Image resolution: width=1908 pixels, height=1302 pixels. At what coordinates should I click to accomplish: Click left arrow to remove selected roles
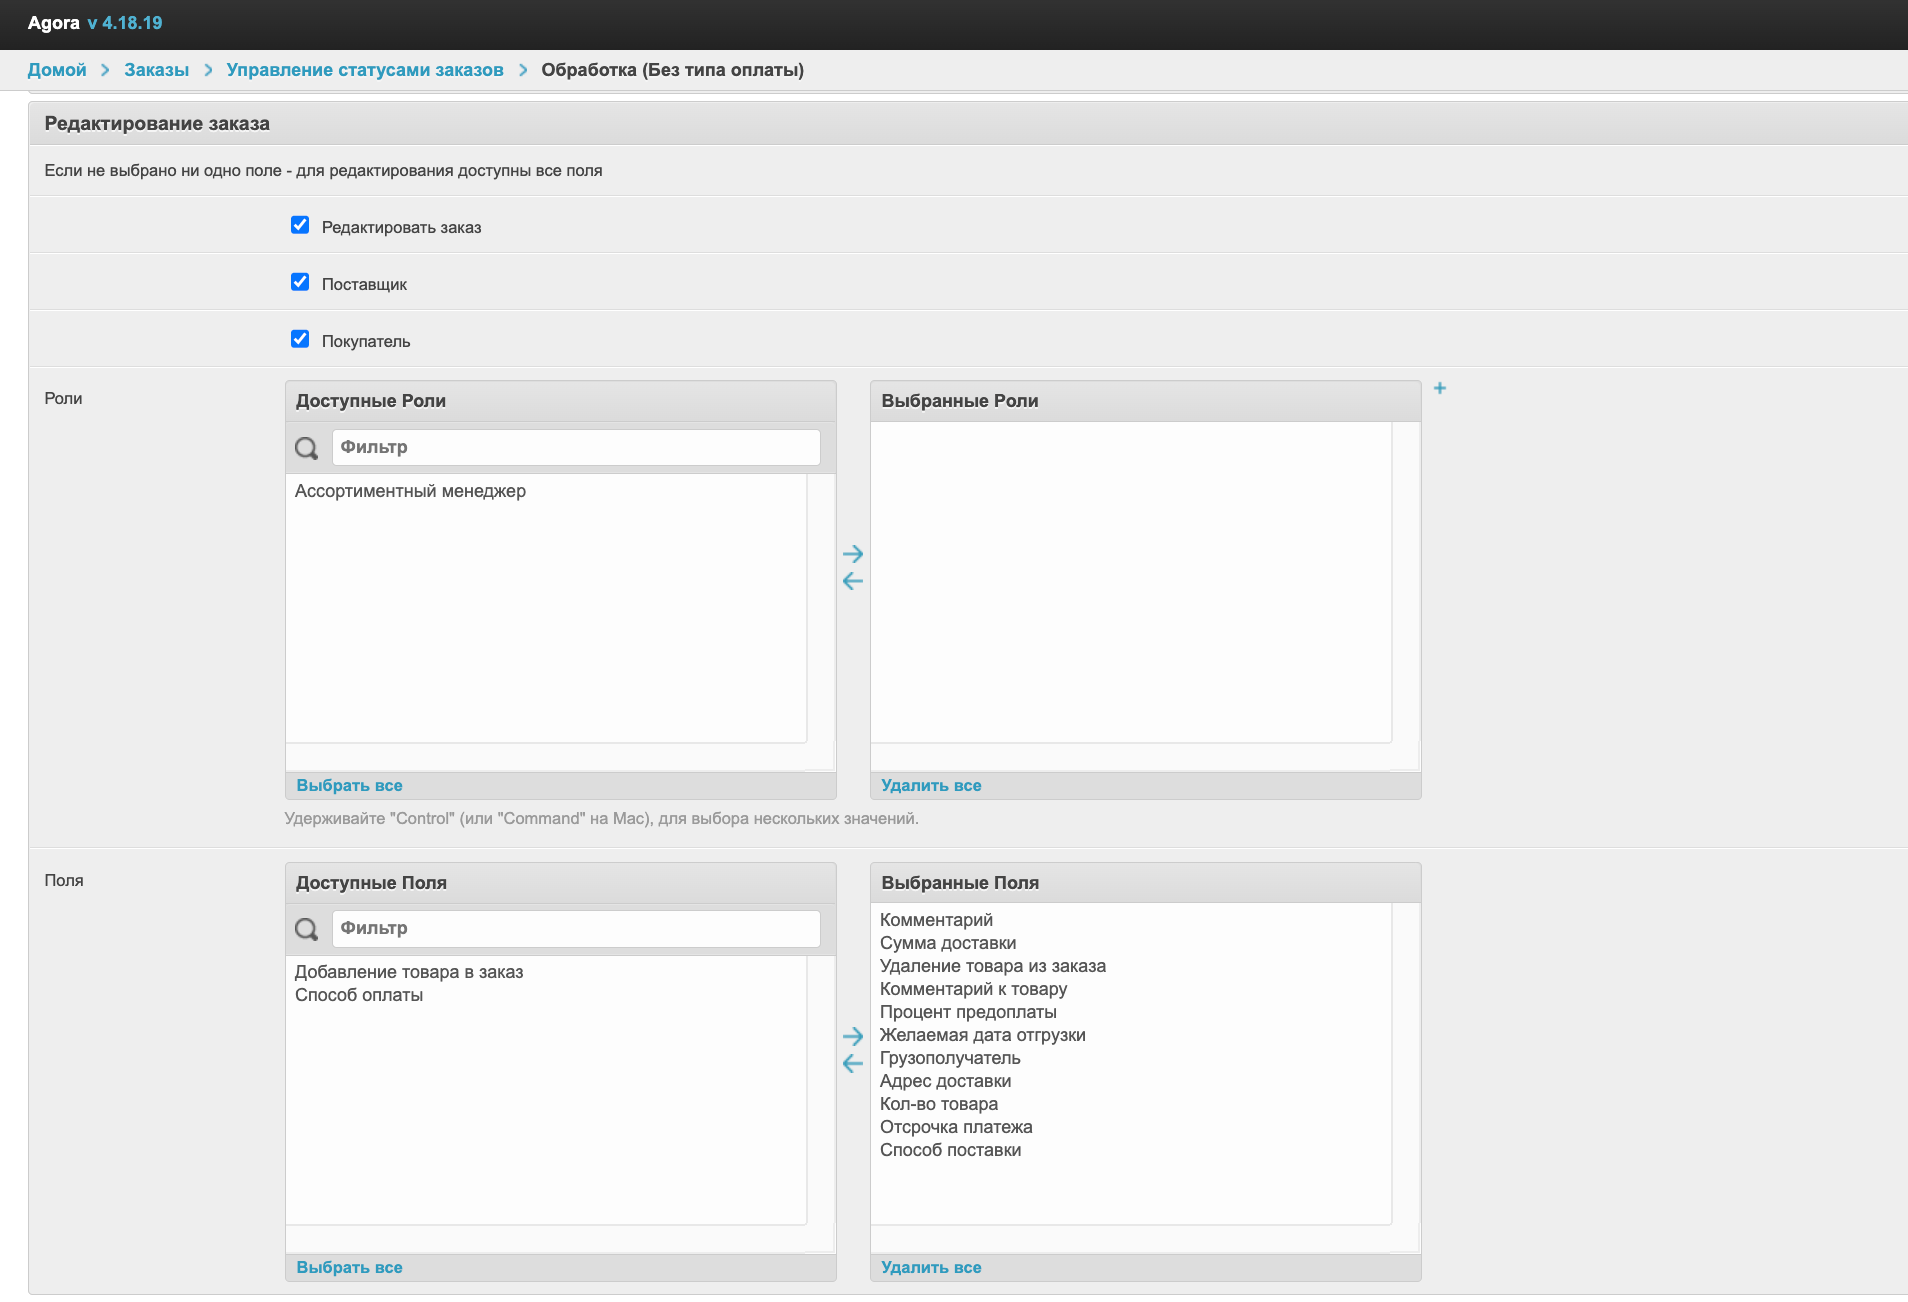[x=852, y=581]
